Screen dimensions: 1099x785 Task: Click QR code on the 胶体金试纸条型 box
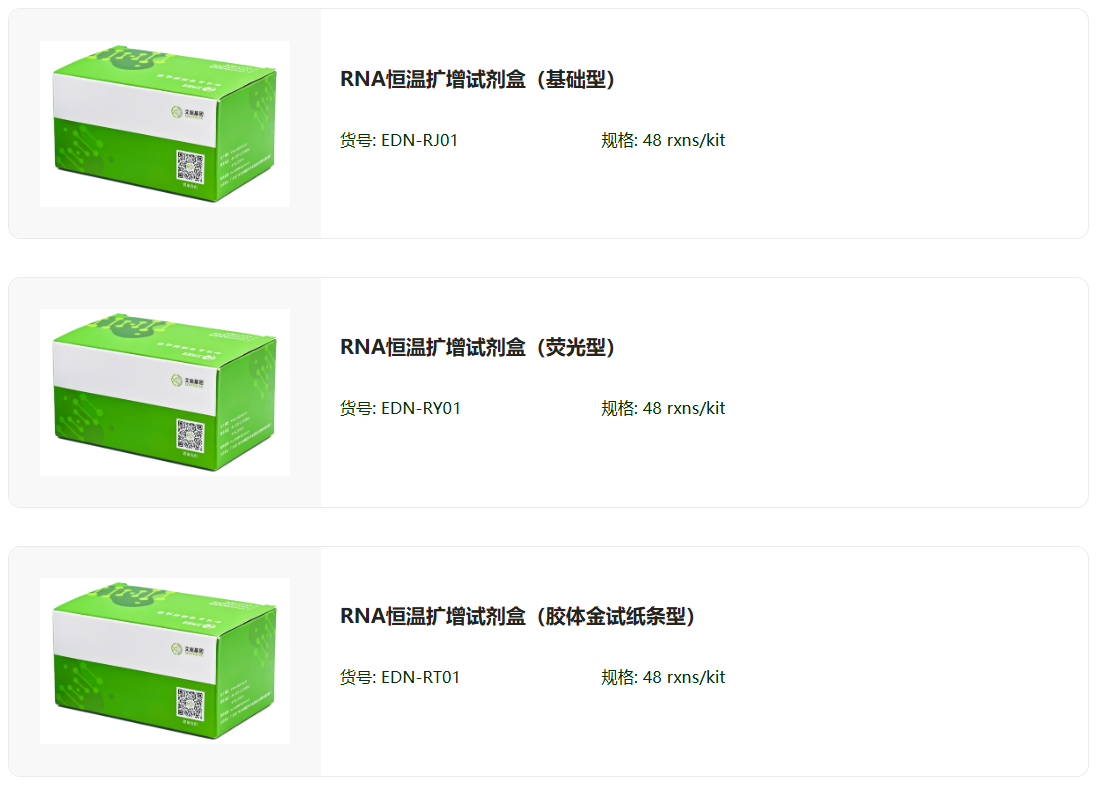pyautogui.click(x=190, y=705)
